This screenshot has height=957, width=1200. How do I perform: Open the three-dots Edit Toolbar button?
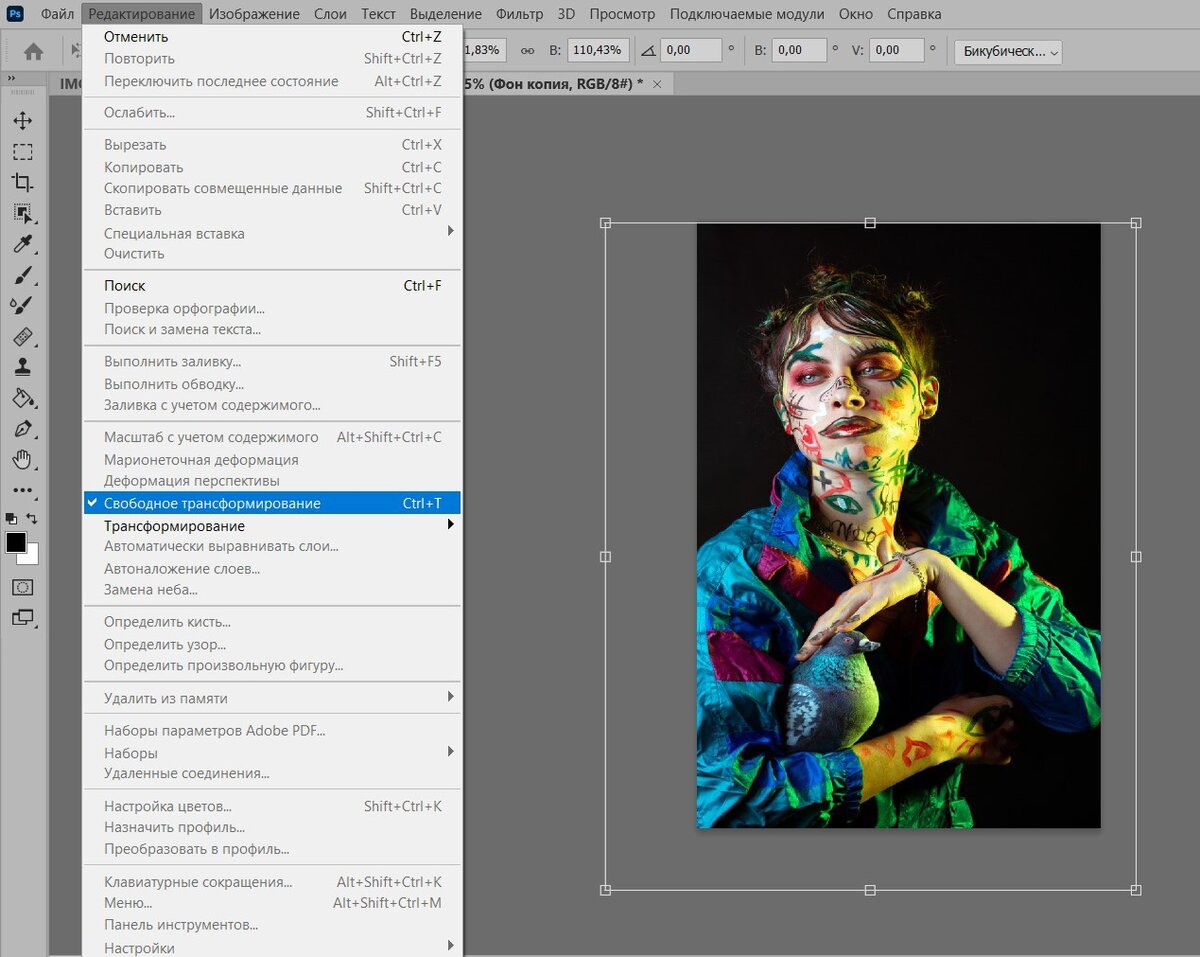[22, 491]
